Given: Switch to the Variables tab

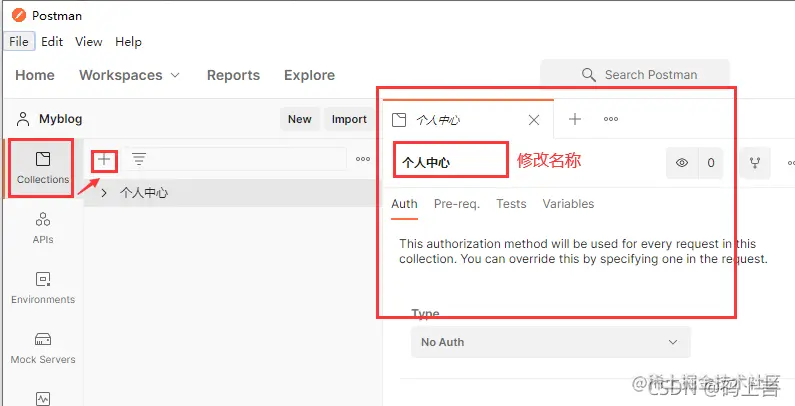Looking at the screenshot, I should tap(568, 204).
